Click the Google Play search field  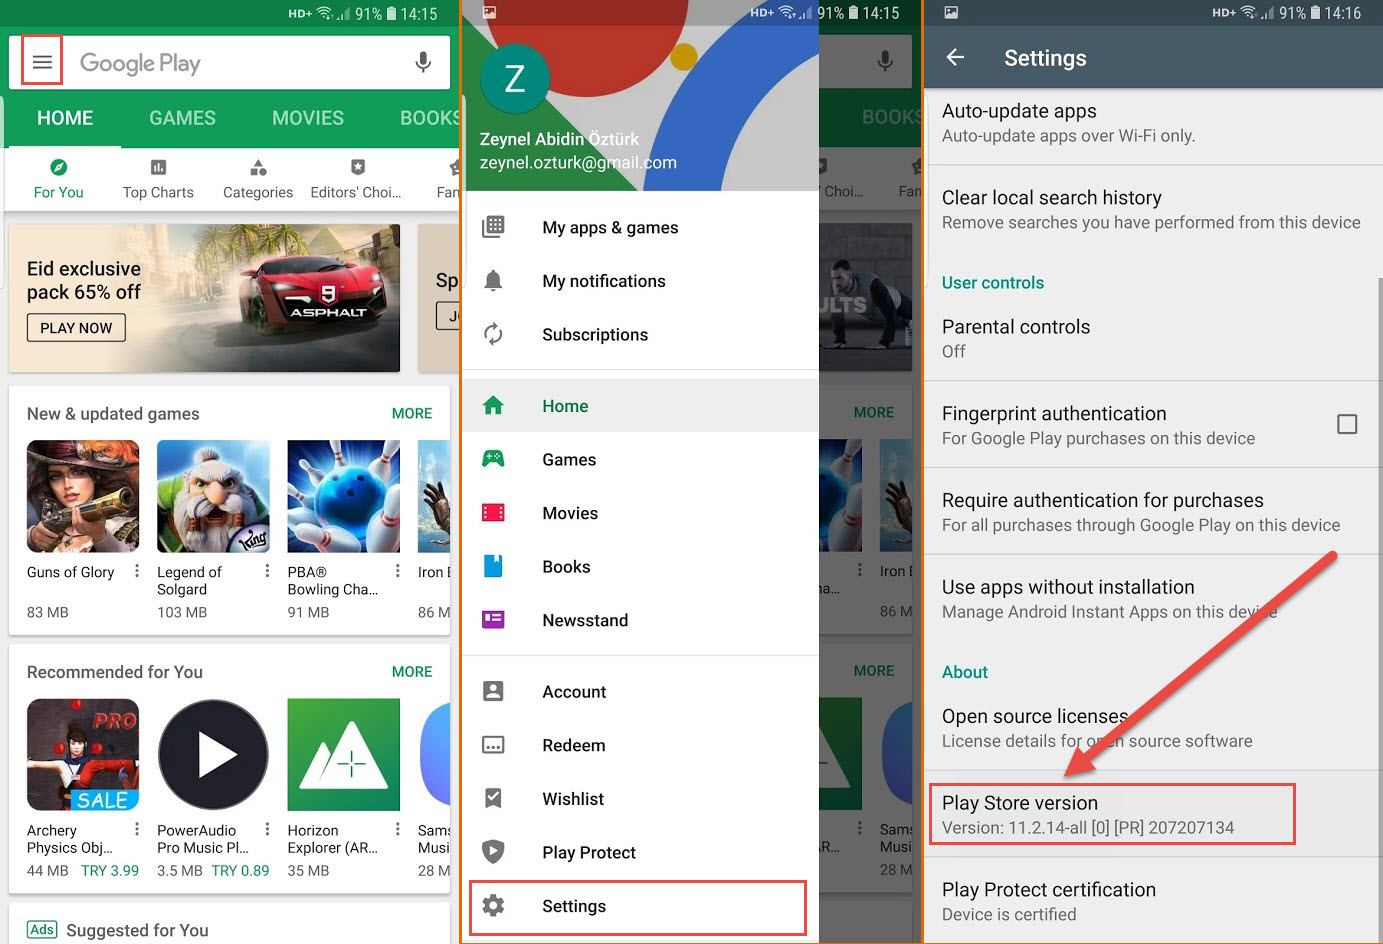(229, 62)
